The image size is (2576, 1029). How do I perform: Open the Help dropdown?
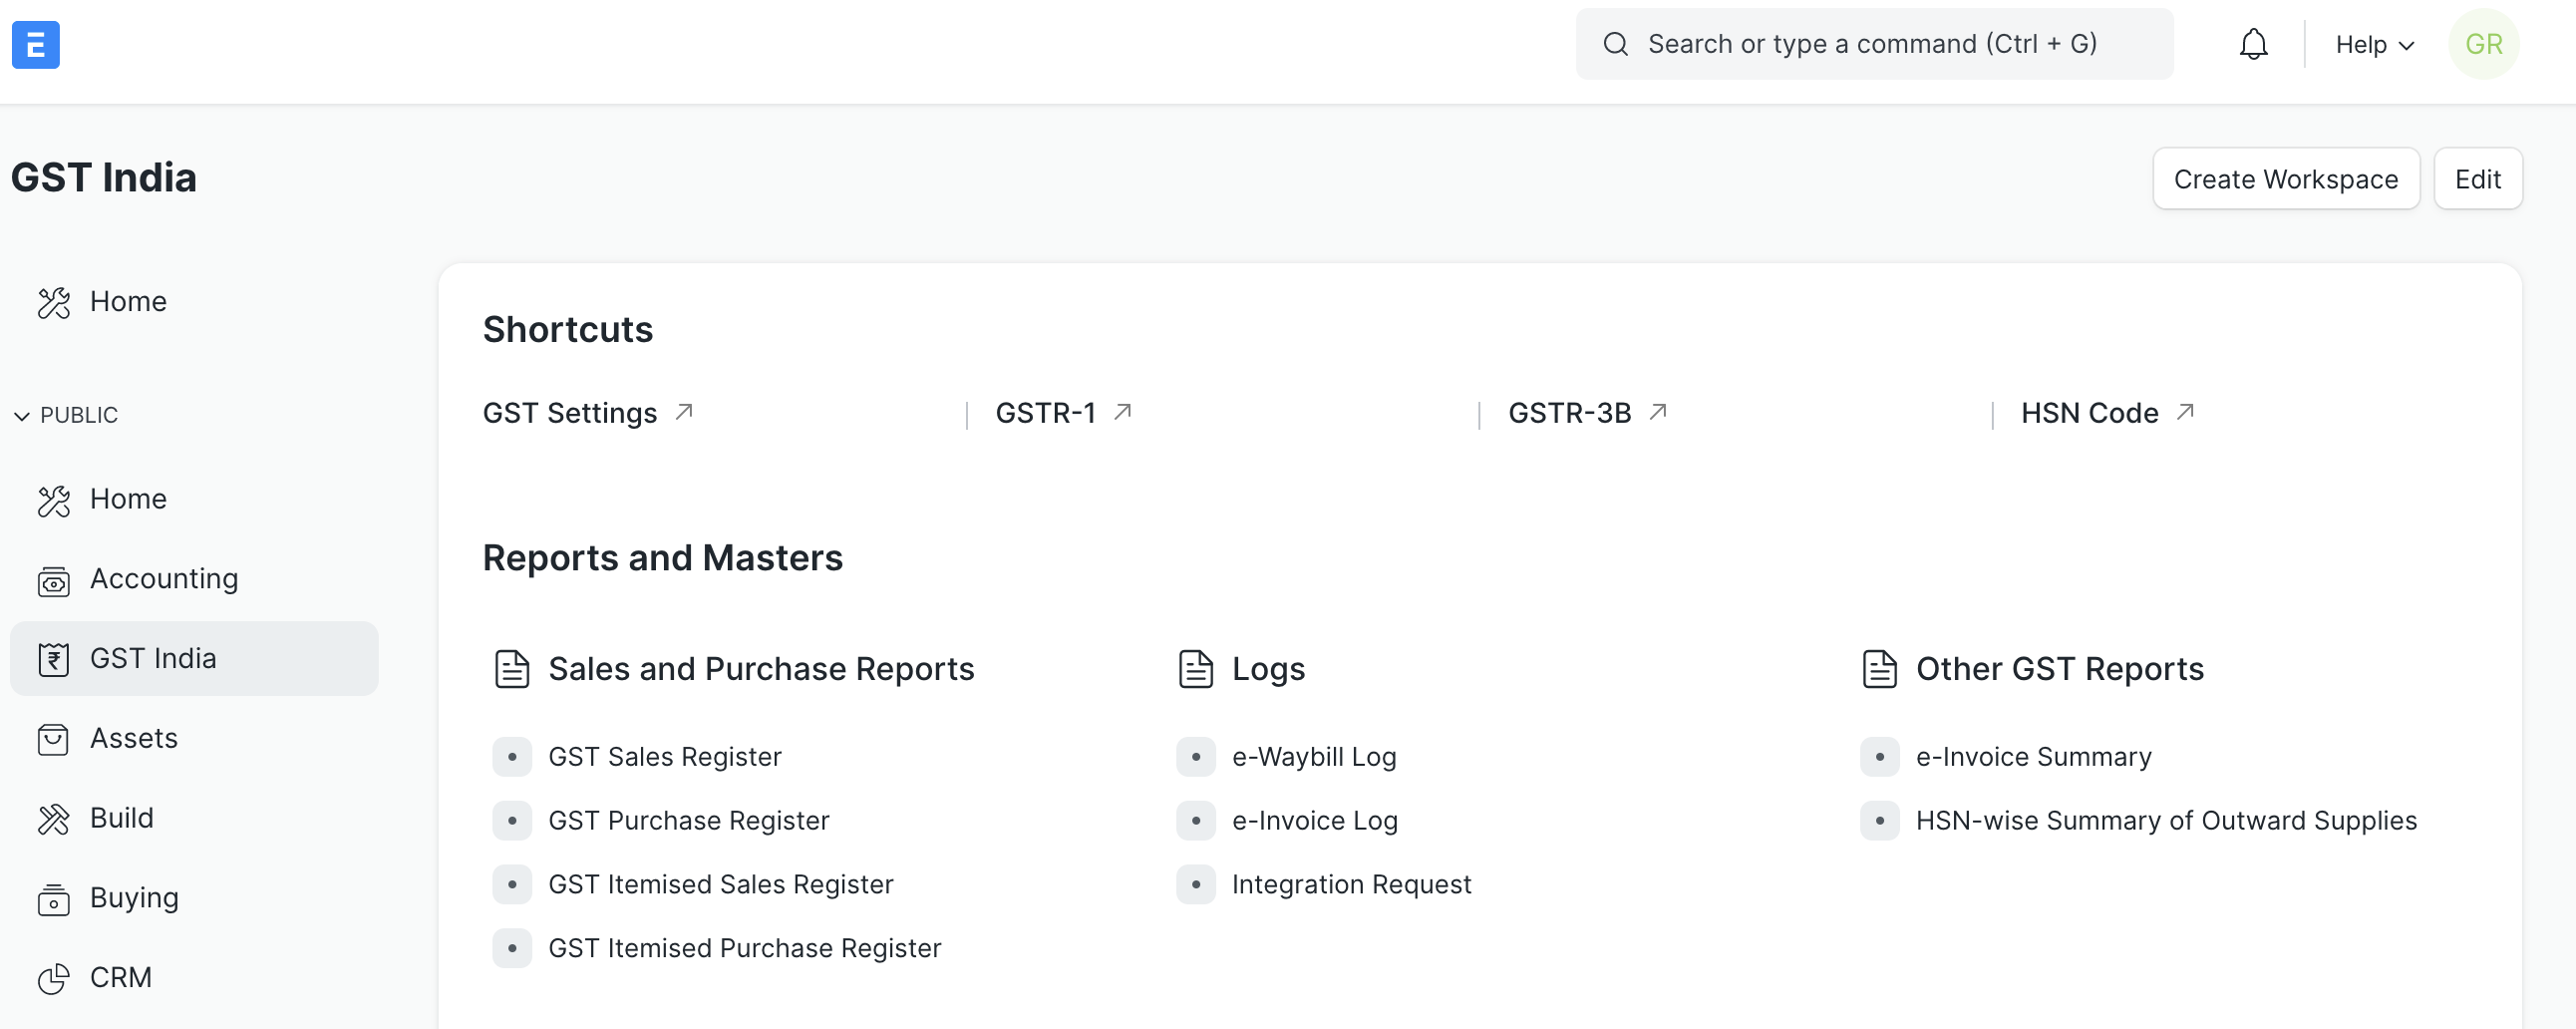[x=2375, y=44]
